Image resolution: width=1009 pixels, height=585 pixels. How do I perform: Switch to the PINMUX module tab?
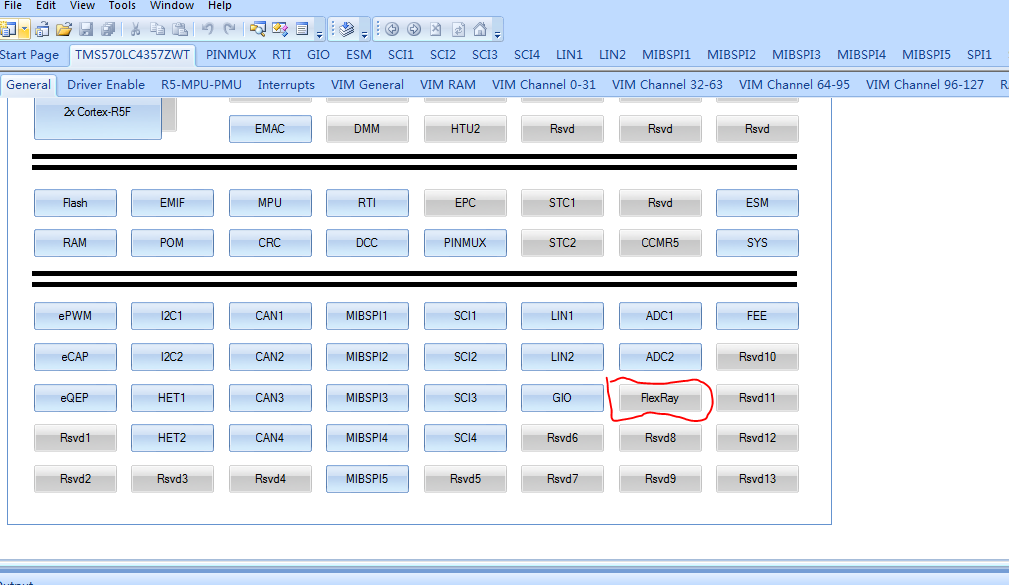tap(231, 55)
